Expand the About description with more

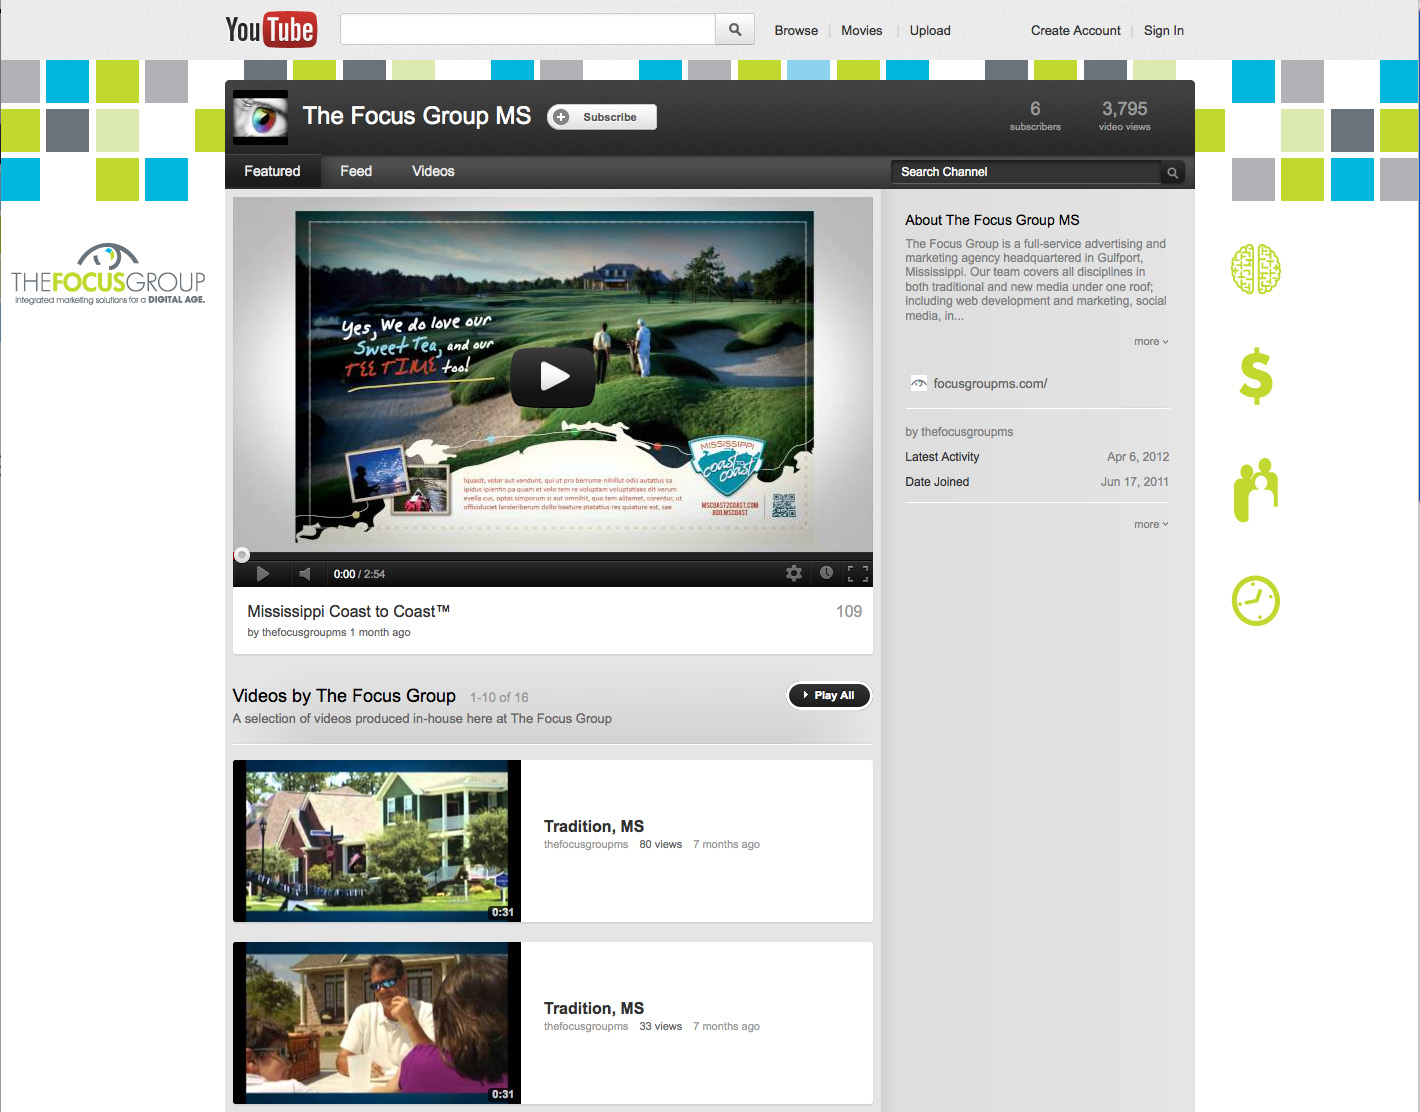(1151, 342)
